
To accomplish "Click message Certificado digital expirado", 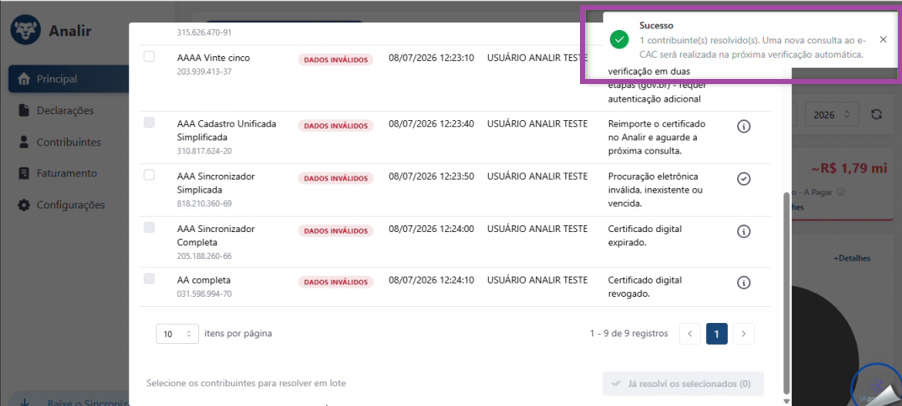I will pyautogui.click(x=645, y=236).
